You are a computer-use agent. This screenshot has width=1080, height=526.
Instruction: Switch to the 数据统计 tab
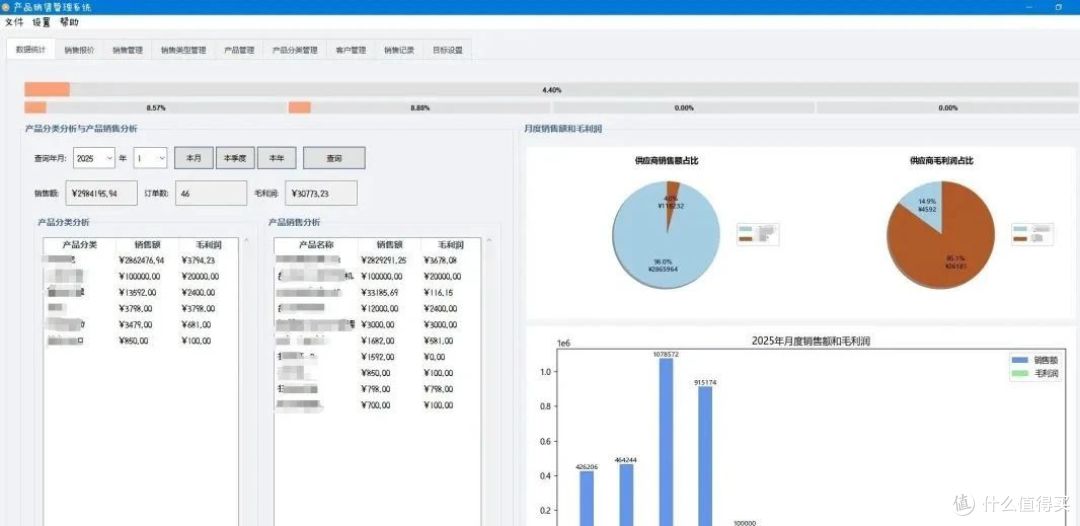pos(30,50)
